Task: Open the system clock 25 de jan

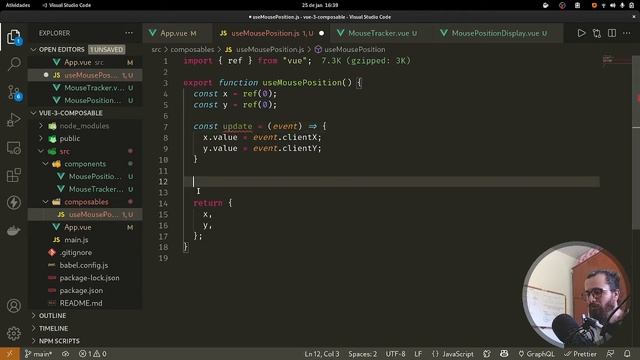Action: (x=320, y=5)
